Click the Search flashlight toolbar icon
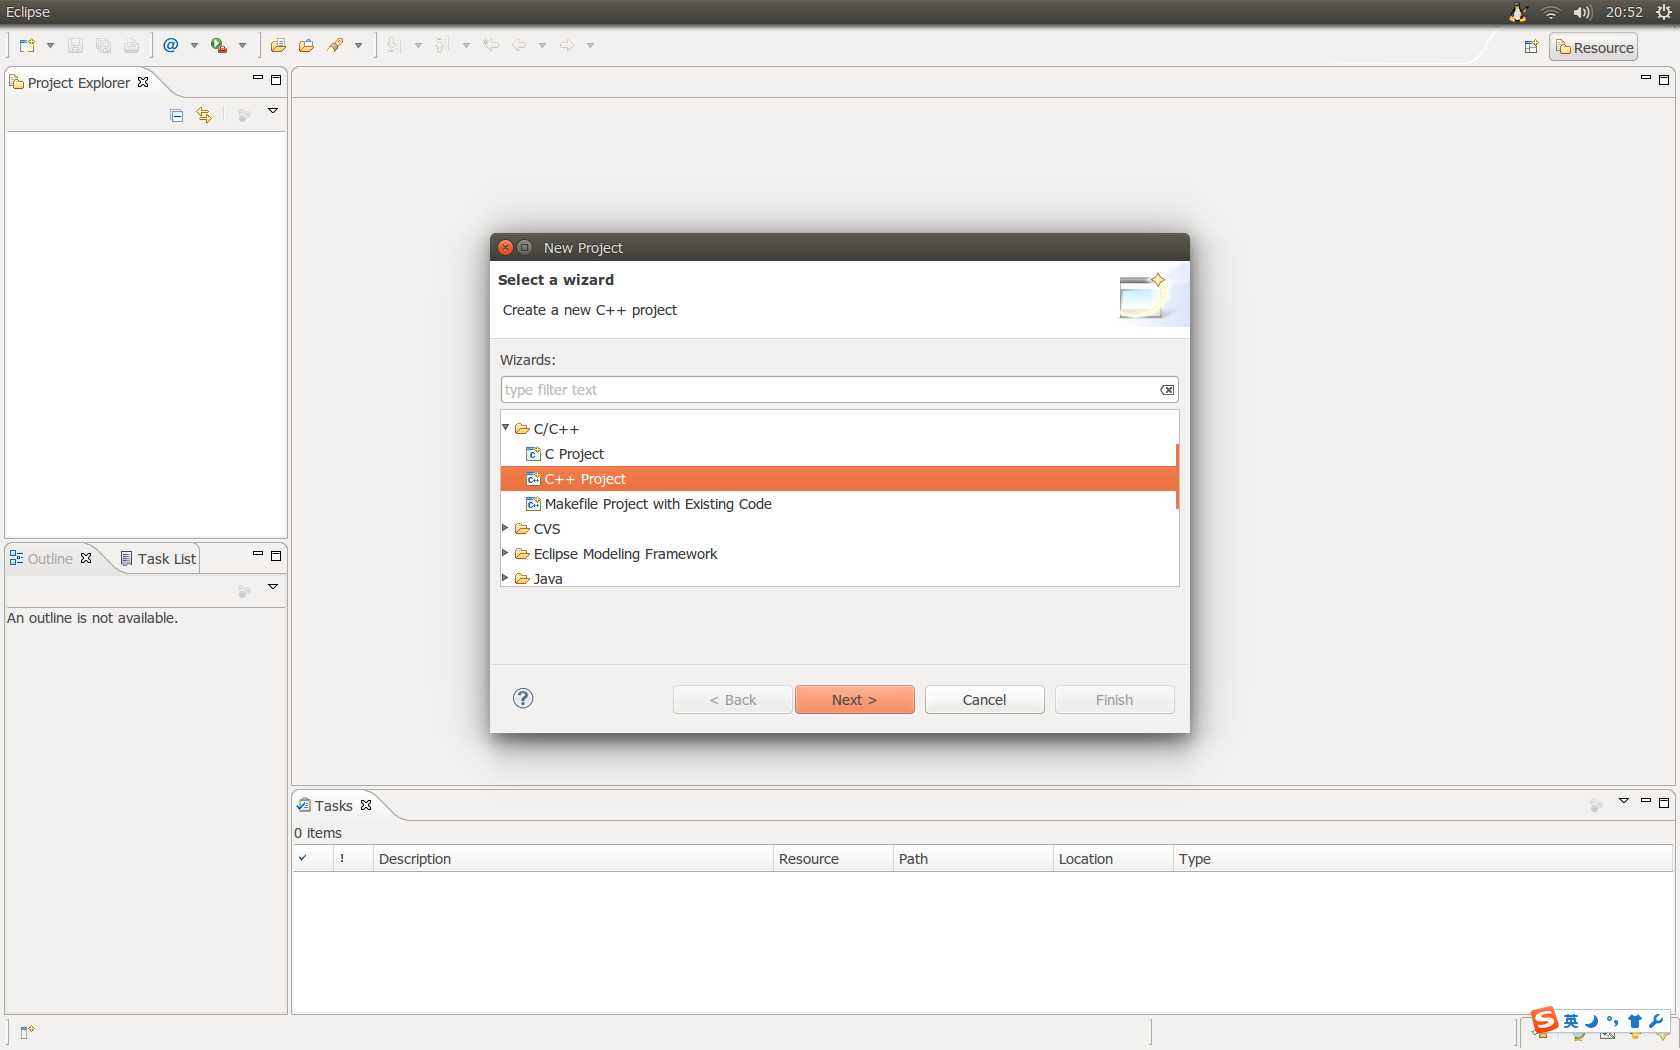 pos(335,46)
